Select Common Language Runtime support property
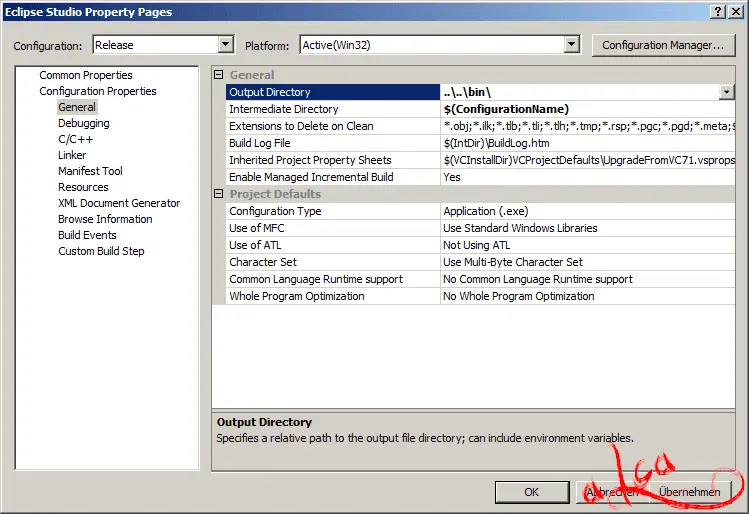The width and height of the screenshot is (749, 514). pos(332,279)
